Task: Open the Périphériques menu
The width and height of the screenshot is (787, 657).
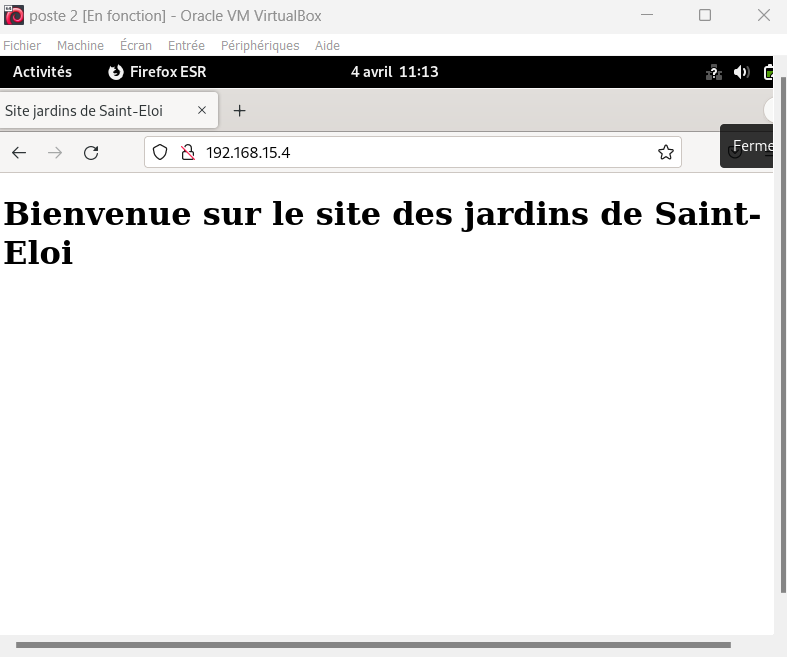Action: coord(260,46)
